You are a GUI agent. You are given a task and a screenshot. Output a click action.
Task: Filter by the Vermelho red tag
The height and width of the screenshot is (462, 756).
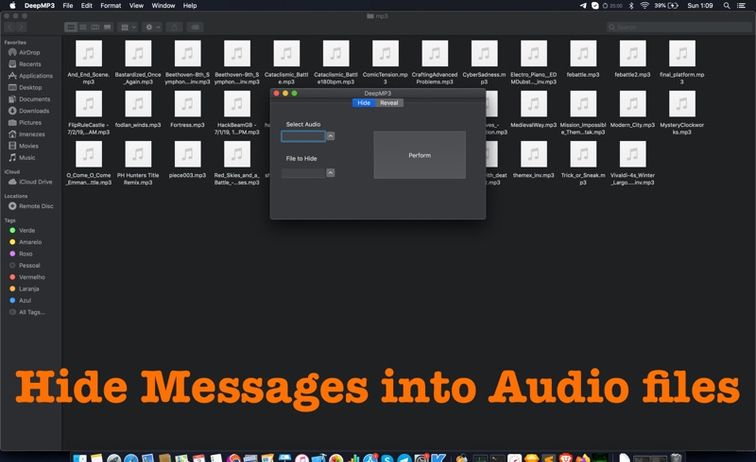point(32,276)
